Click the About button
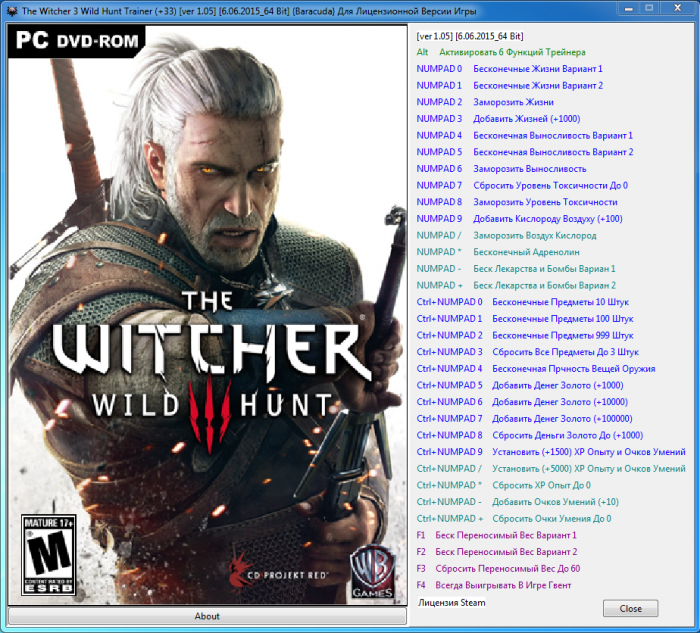This screenshot has height=633, width=700. (x=207, y=616)
